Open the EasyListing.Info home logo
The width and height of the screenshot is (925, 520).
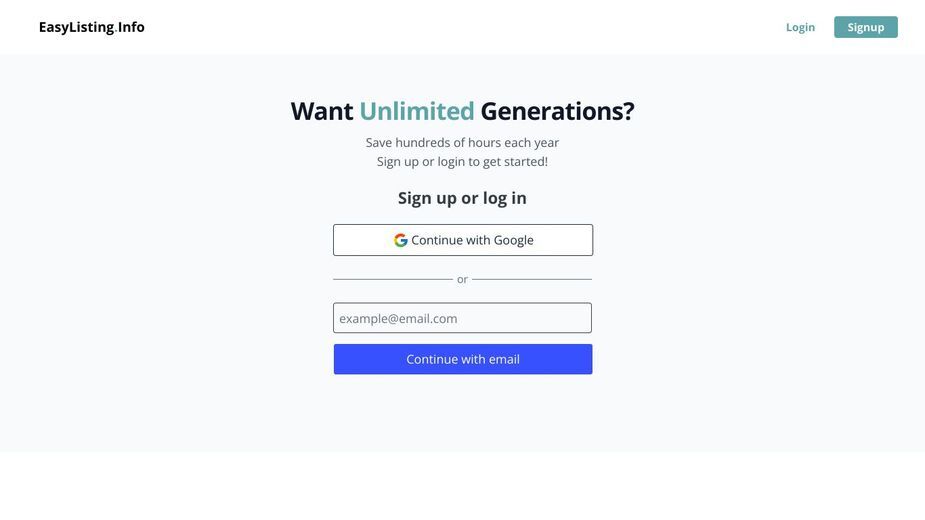click(x=91, y=27)
